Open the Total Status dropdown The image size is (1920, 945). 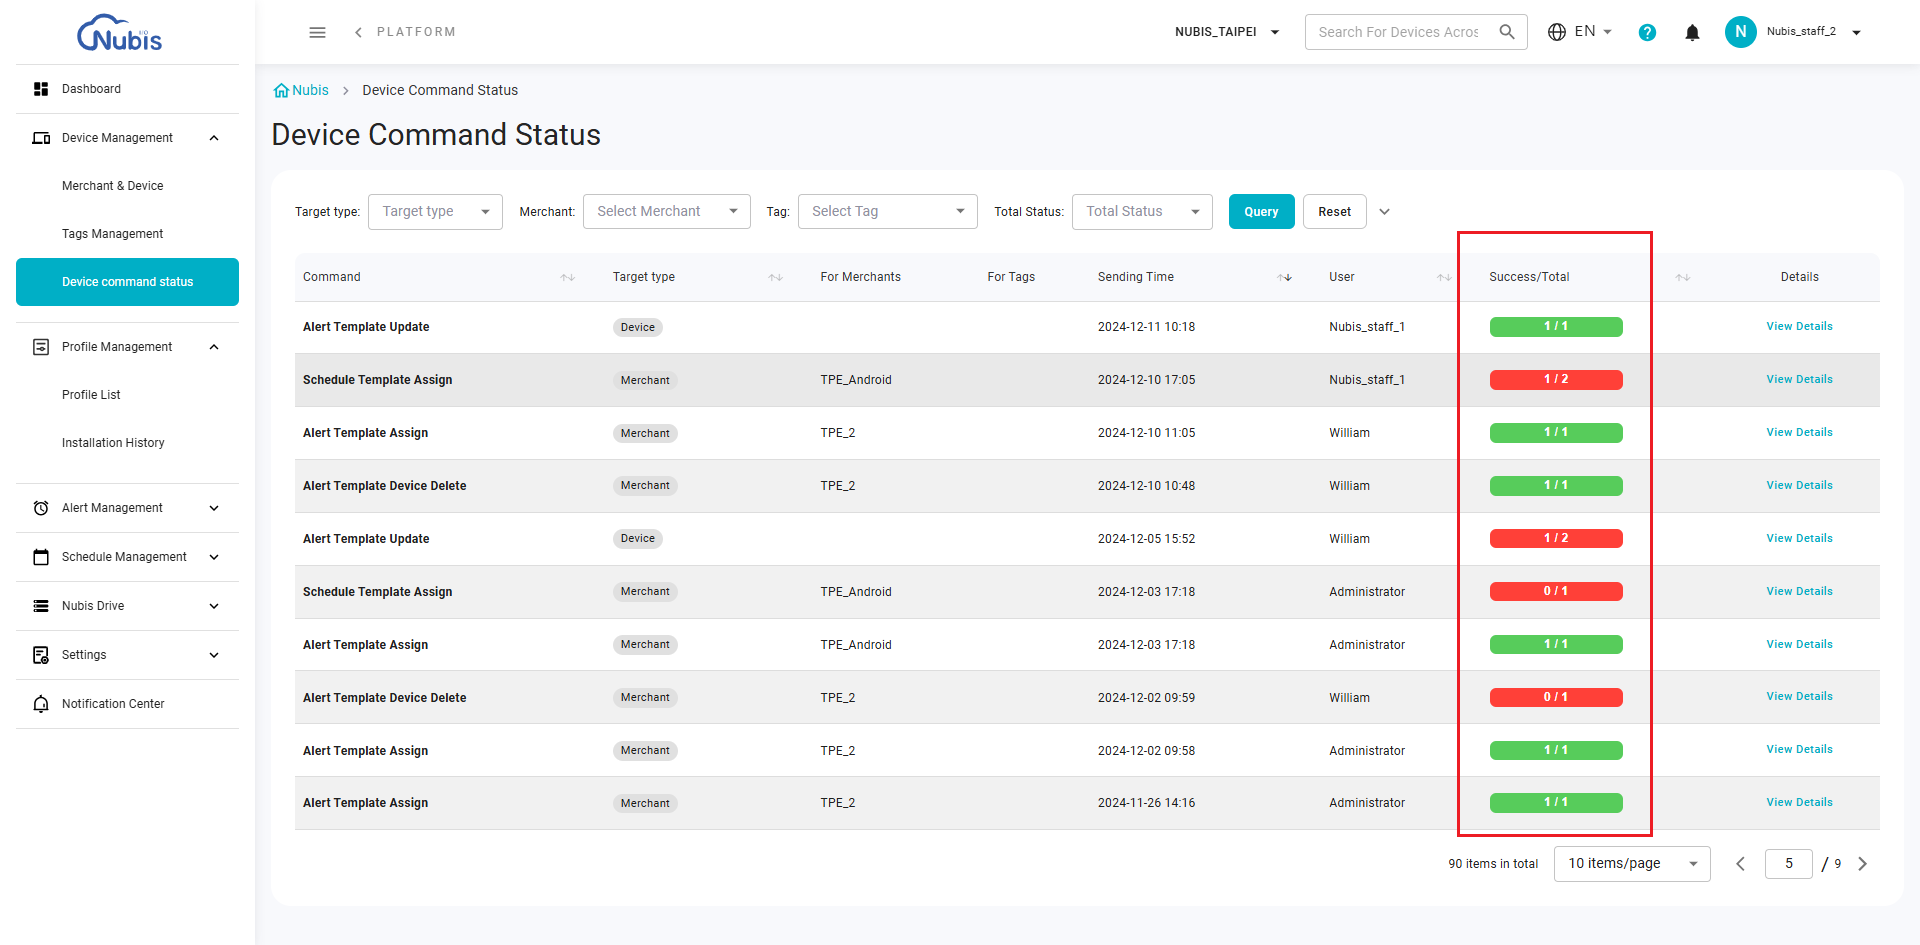tap(1142, 212)
